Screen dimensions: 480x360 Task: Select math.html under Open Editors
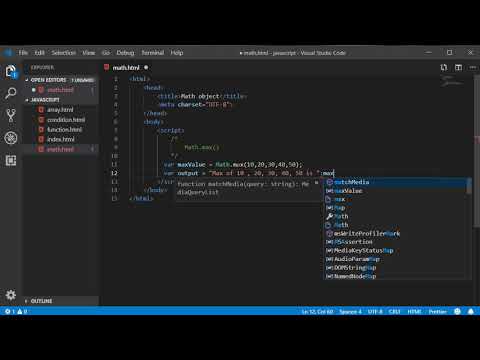60,90
